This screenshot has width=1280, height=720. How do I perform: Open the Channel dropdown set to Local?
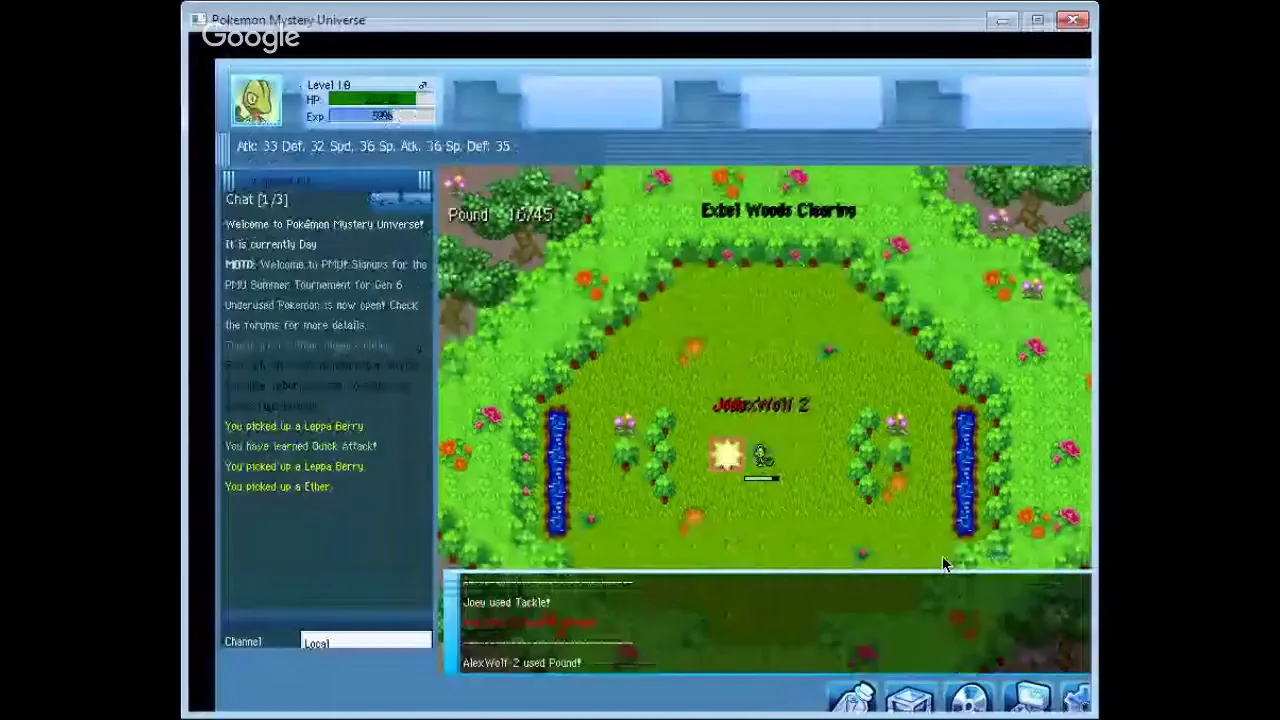[x=366, y=642]
